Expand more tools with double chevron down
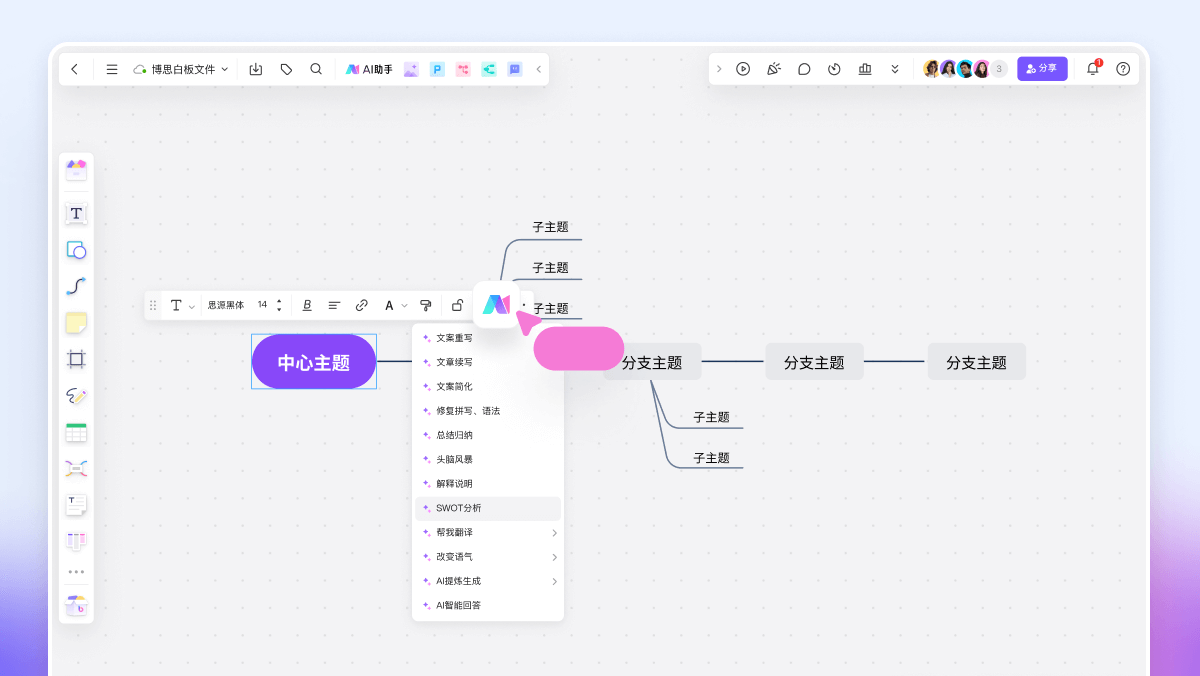The image size is (1200, 676). tap(895, 69)
